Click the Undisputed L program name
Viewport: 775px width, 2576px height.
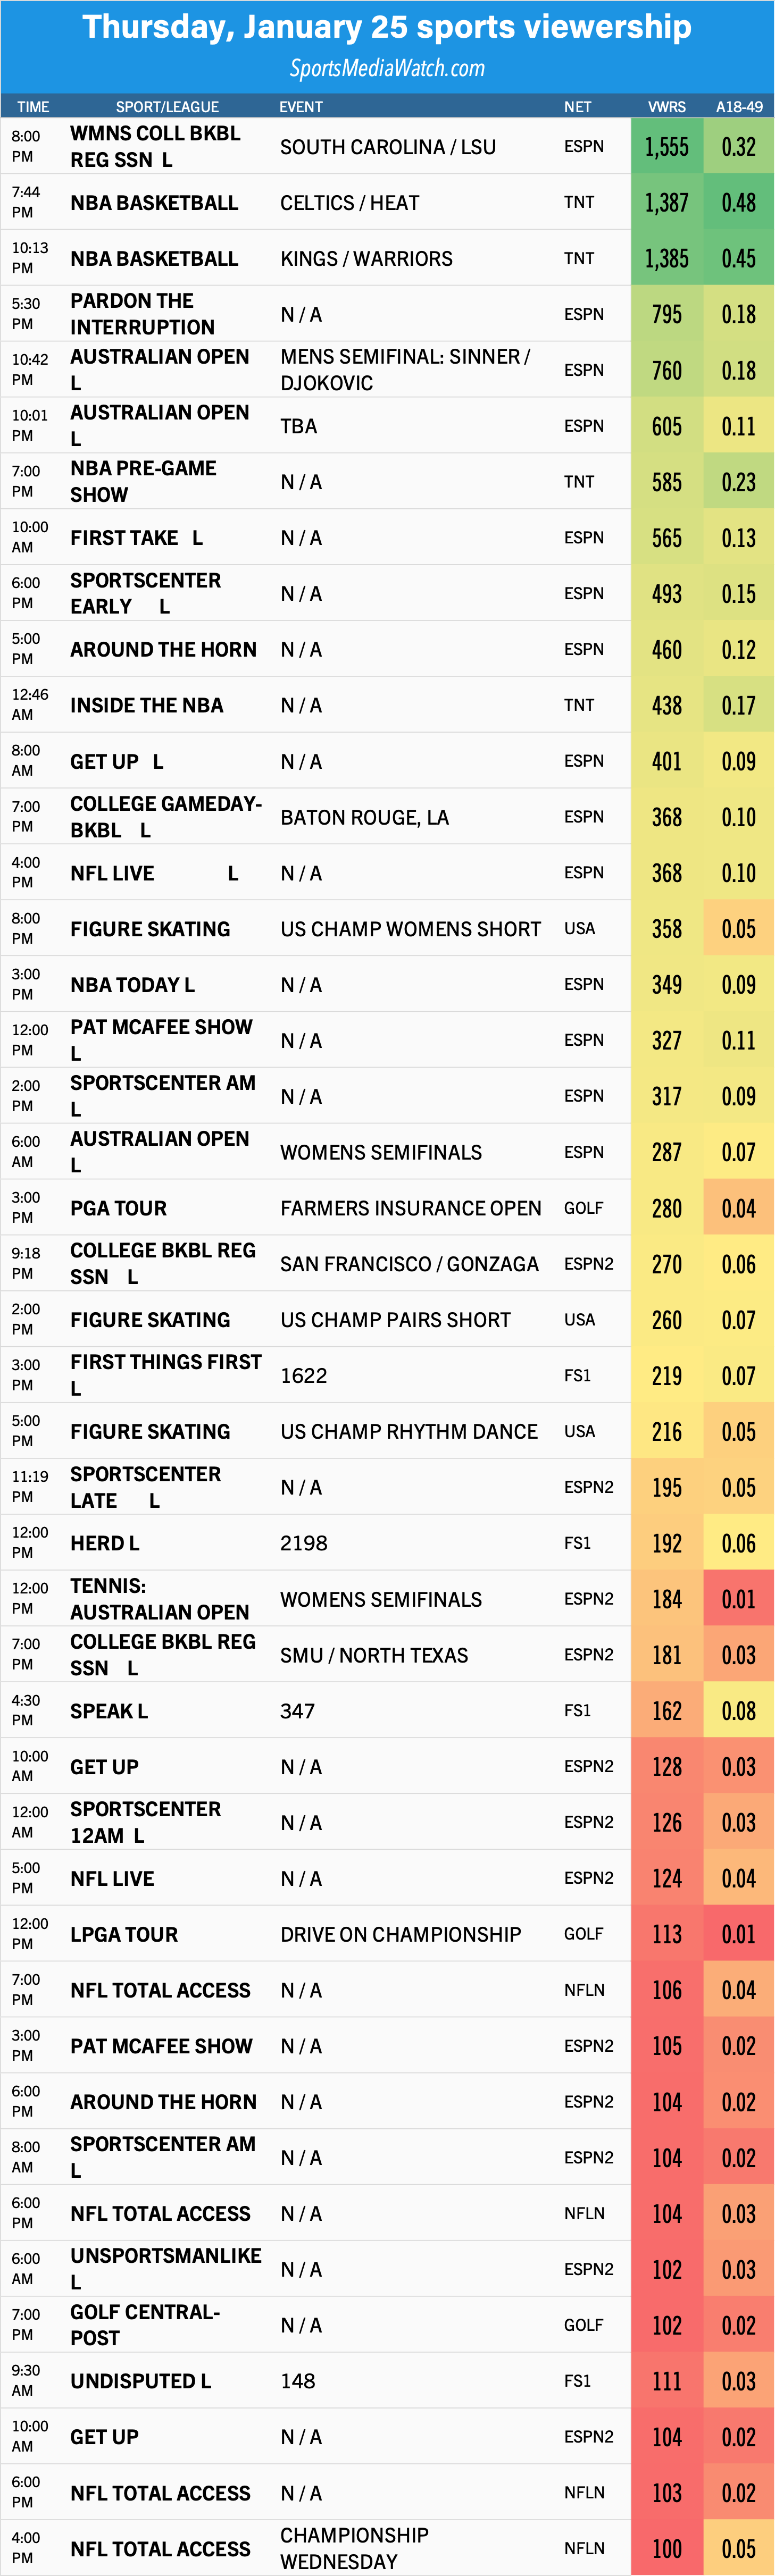[140, 2381]
